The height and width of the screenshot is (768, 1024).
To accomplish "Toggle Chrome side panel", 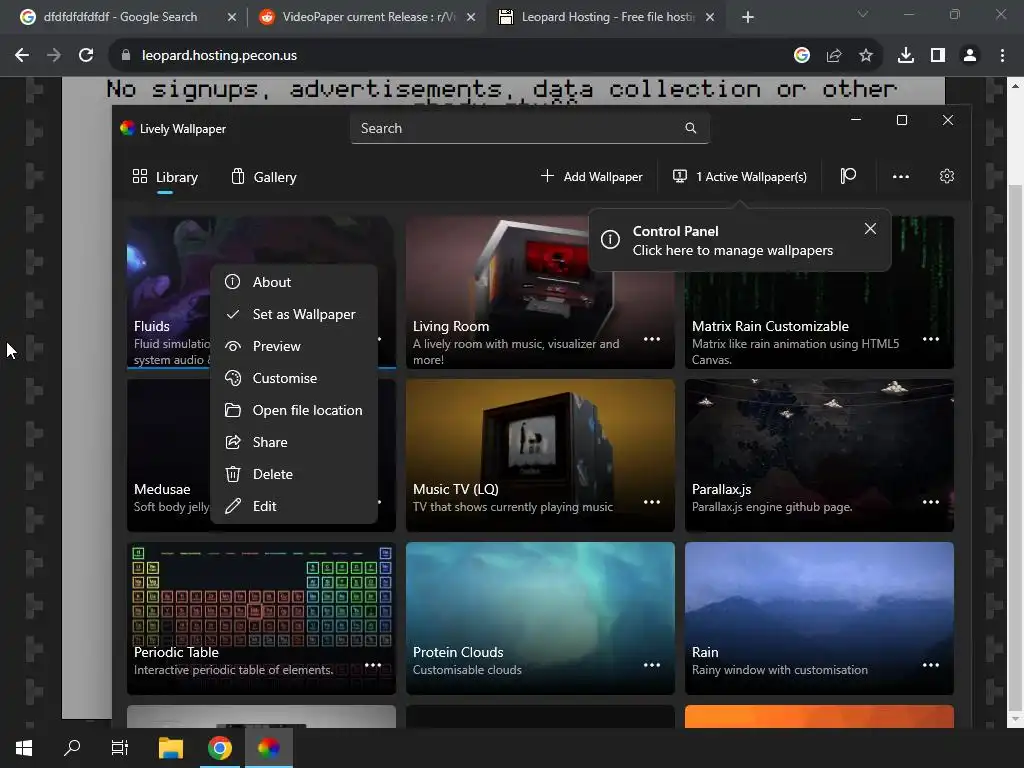I will click(x=938, y=56).
